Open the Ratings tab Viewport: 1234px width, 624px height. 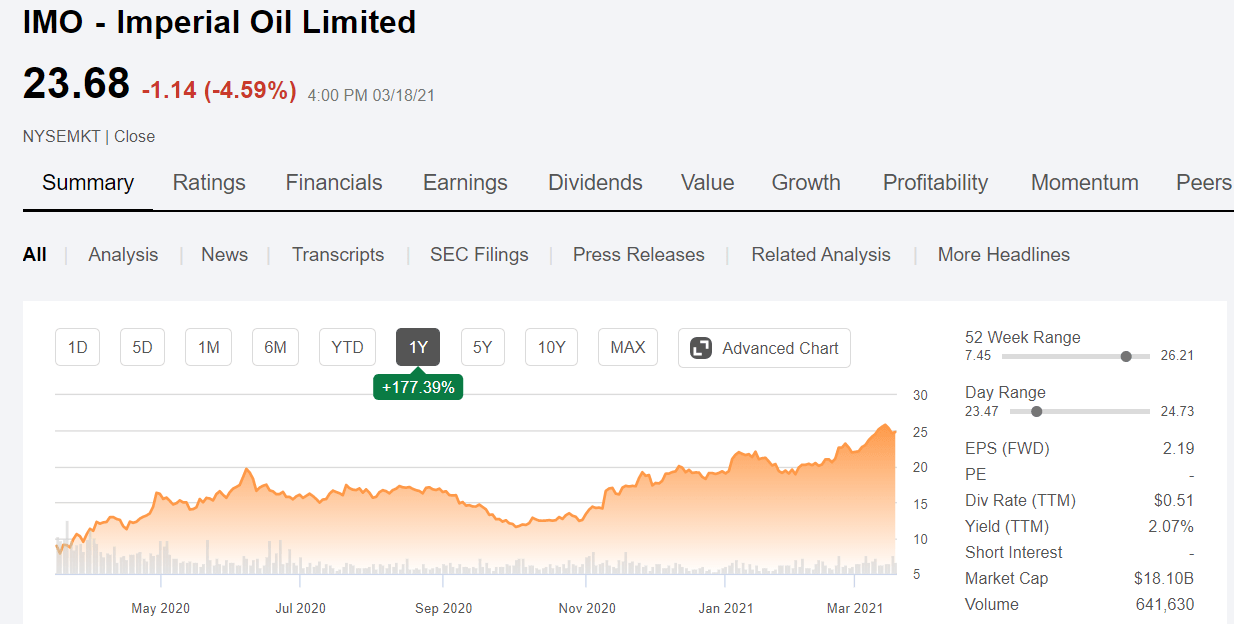(x=209, y=182)
